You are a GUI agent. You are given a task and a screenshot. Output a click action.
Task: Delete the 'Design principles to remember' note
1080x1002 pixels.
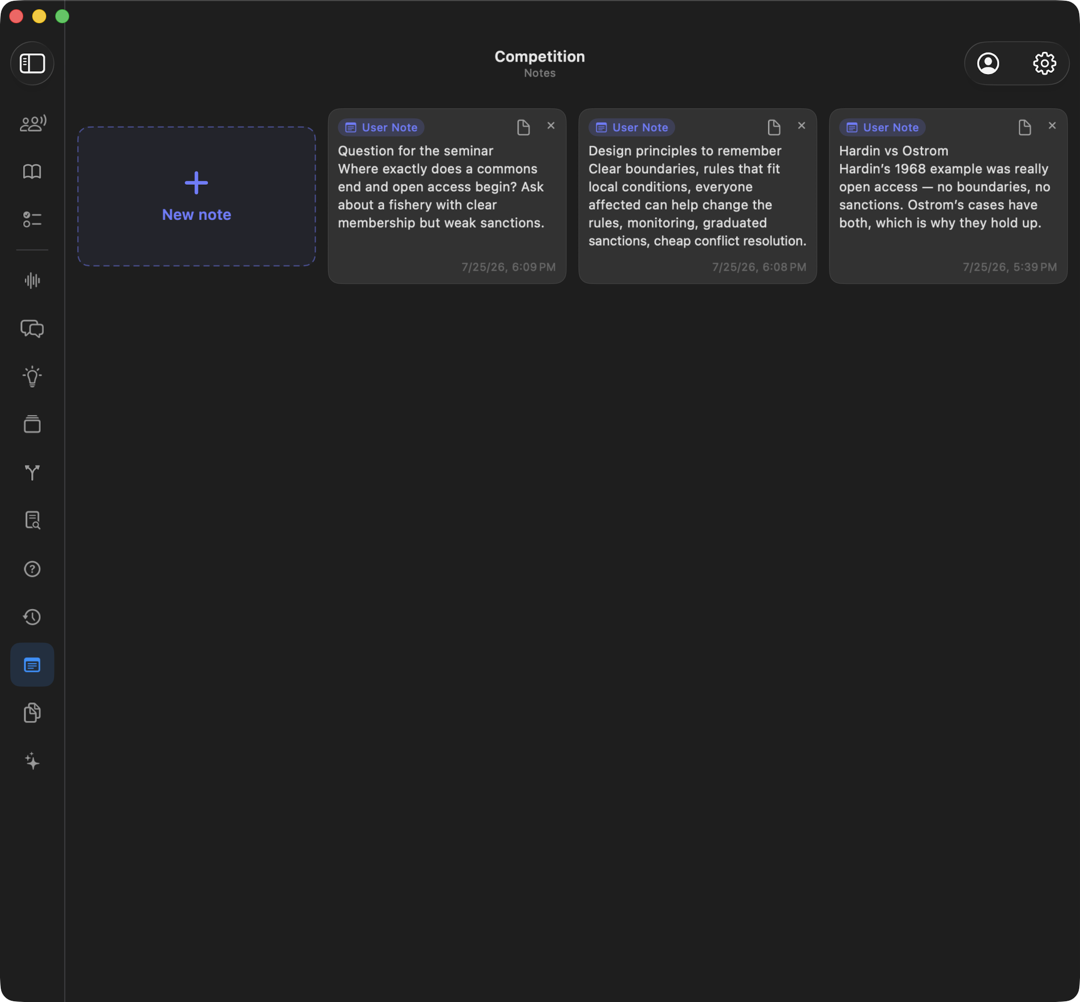[802, 125]
